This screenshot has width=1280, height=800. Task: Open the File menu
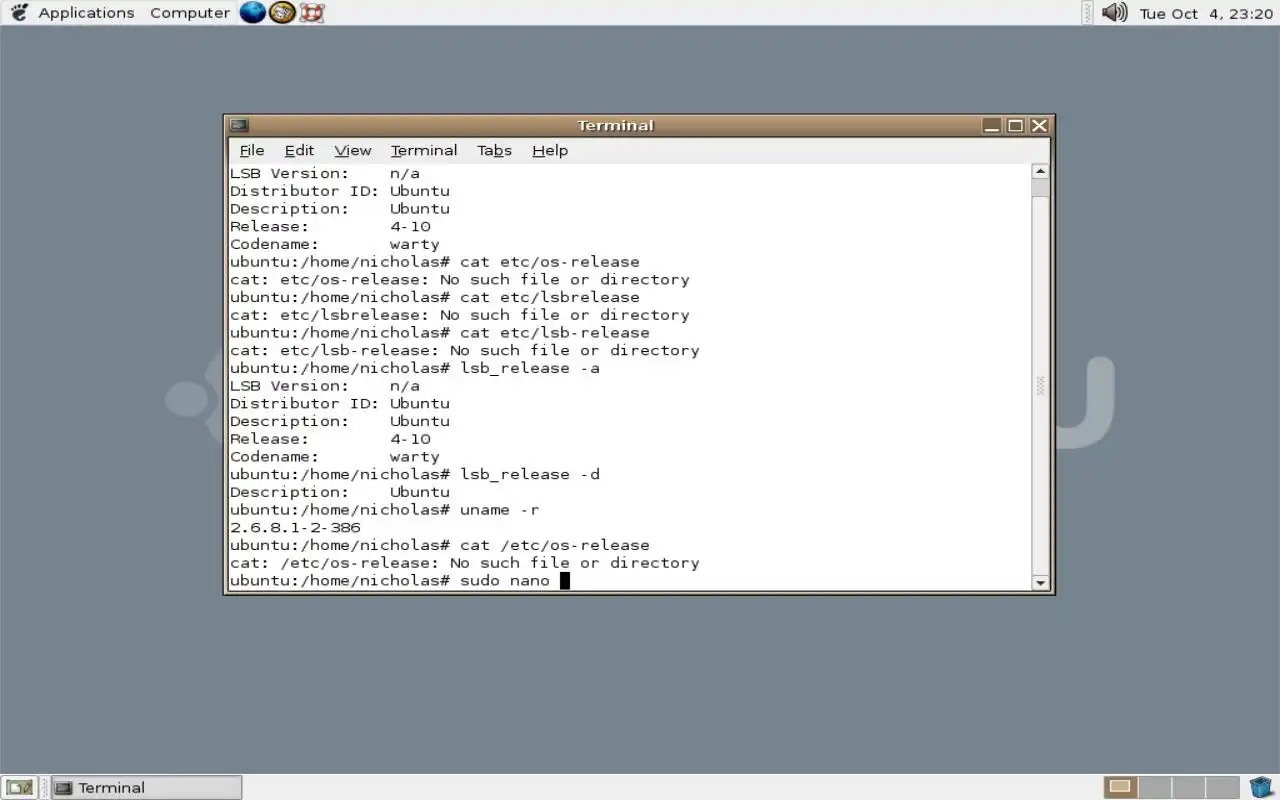coord(252,150)
